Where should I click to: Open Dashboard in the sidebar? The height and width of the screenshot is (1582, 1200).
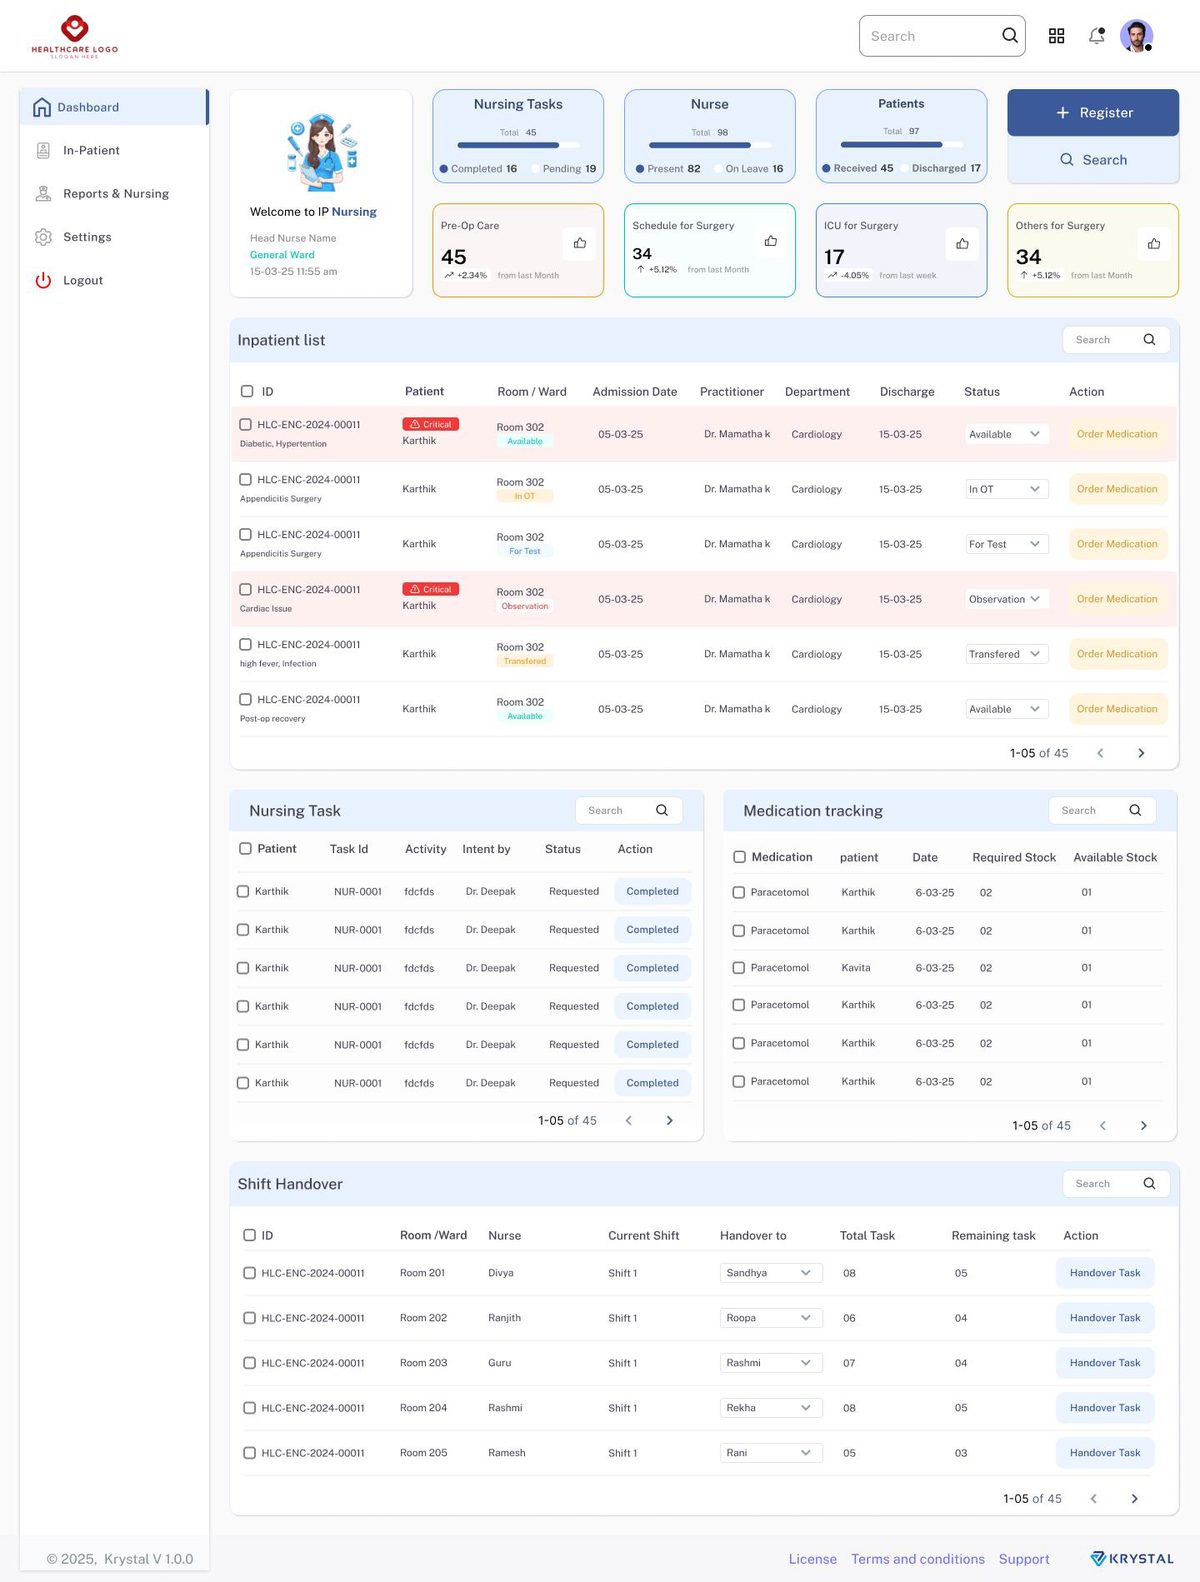pos(114,107)
